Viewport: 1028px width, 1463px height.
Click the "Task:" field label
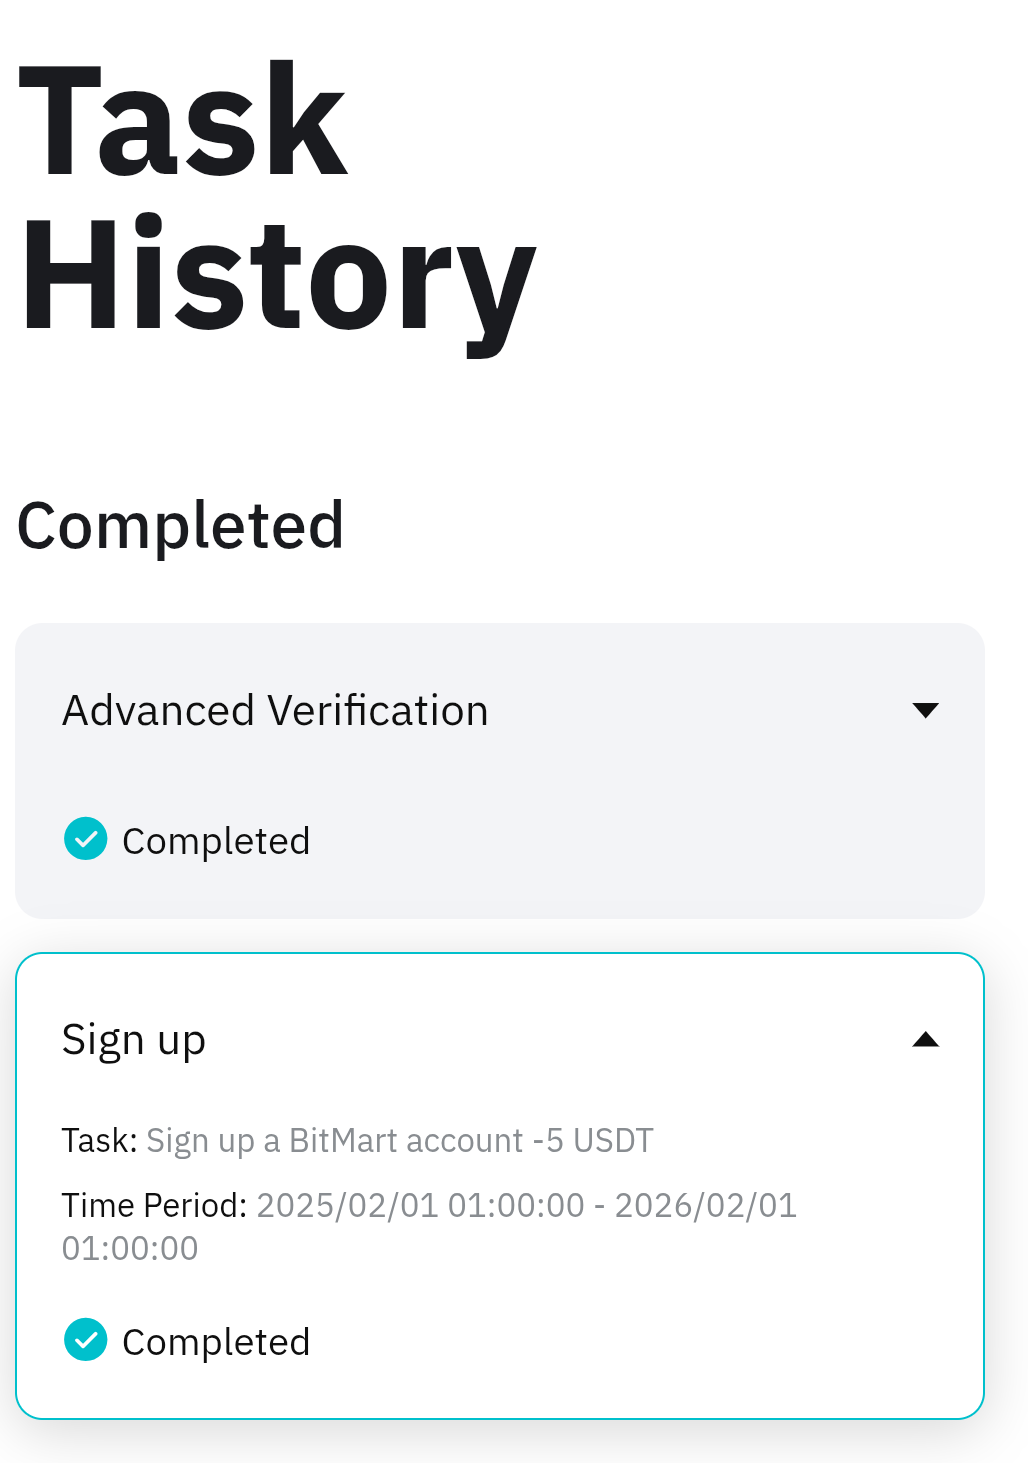[x=100, y=1141]
